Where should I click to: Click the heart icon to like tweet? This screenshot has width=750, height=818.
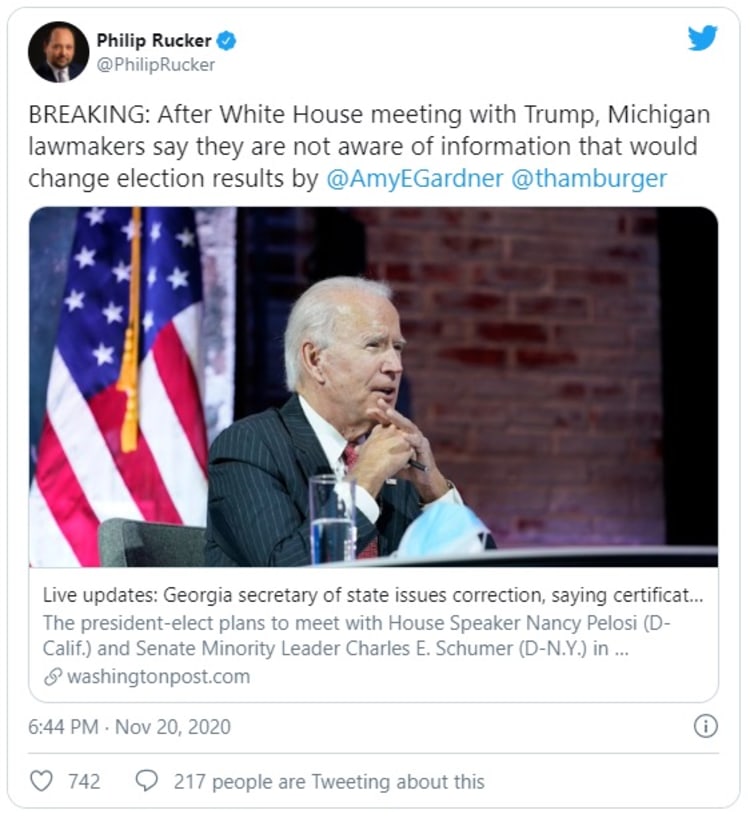tap(41, 781)
